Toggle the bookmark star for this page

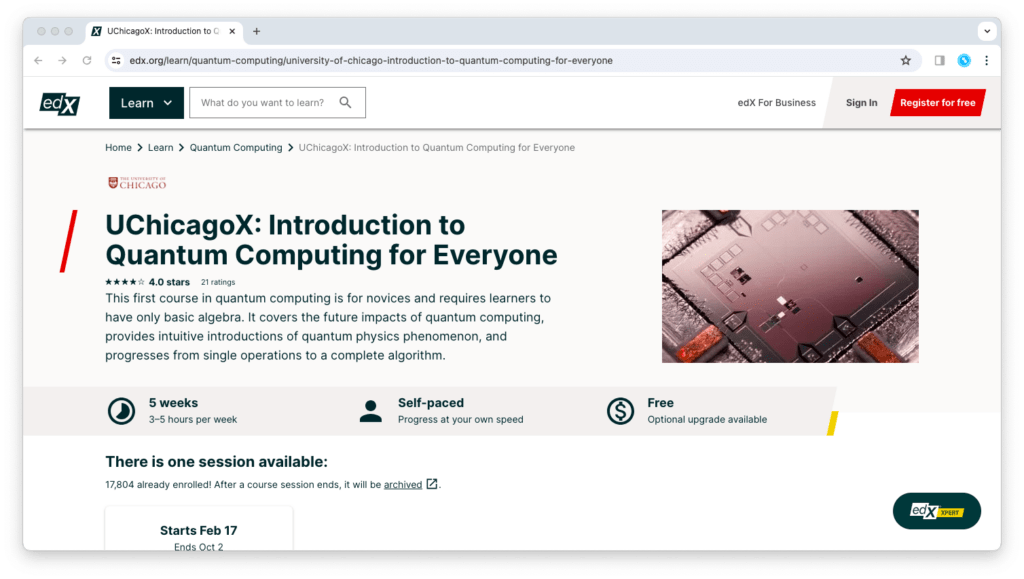tap(906, 60)
